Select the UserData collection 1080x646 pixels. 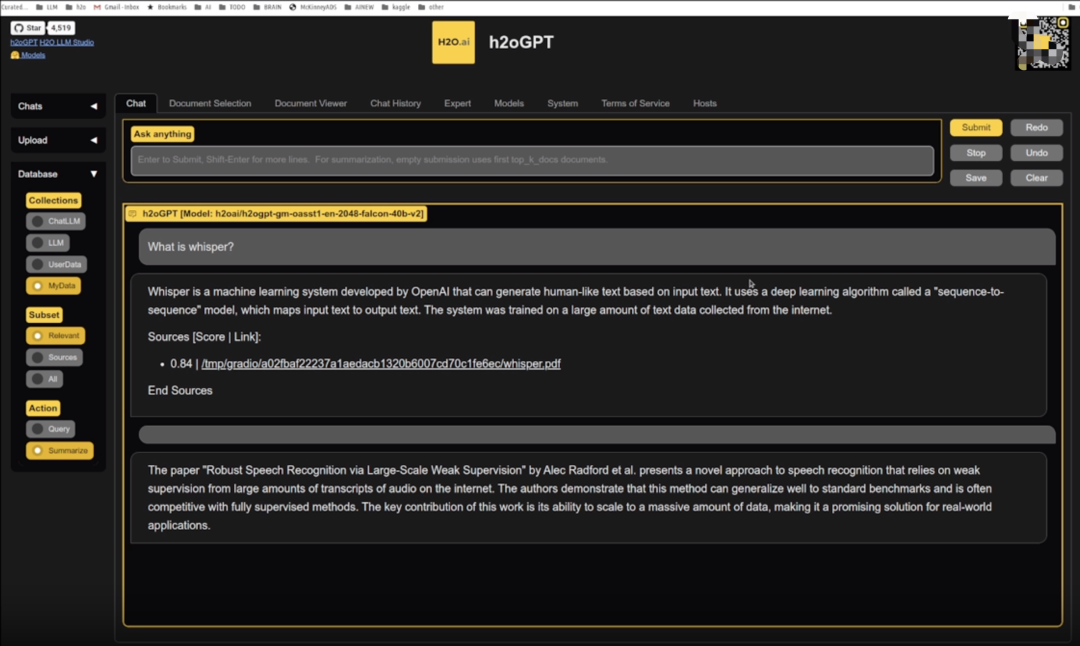[56, 264]
